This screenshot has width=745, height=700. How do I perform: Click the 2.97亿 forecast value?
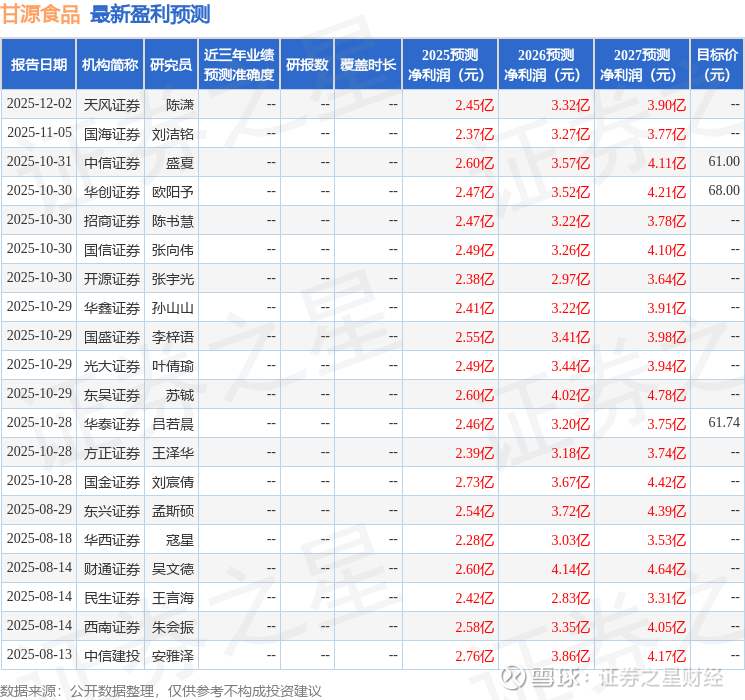pos(570,279)
